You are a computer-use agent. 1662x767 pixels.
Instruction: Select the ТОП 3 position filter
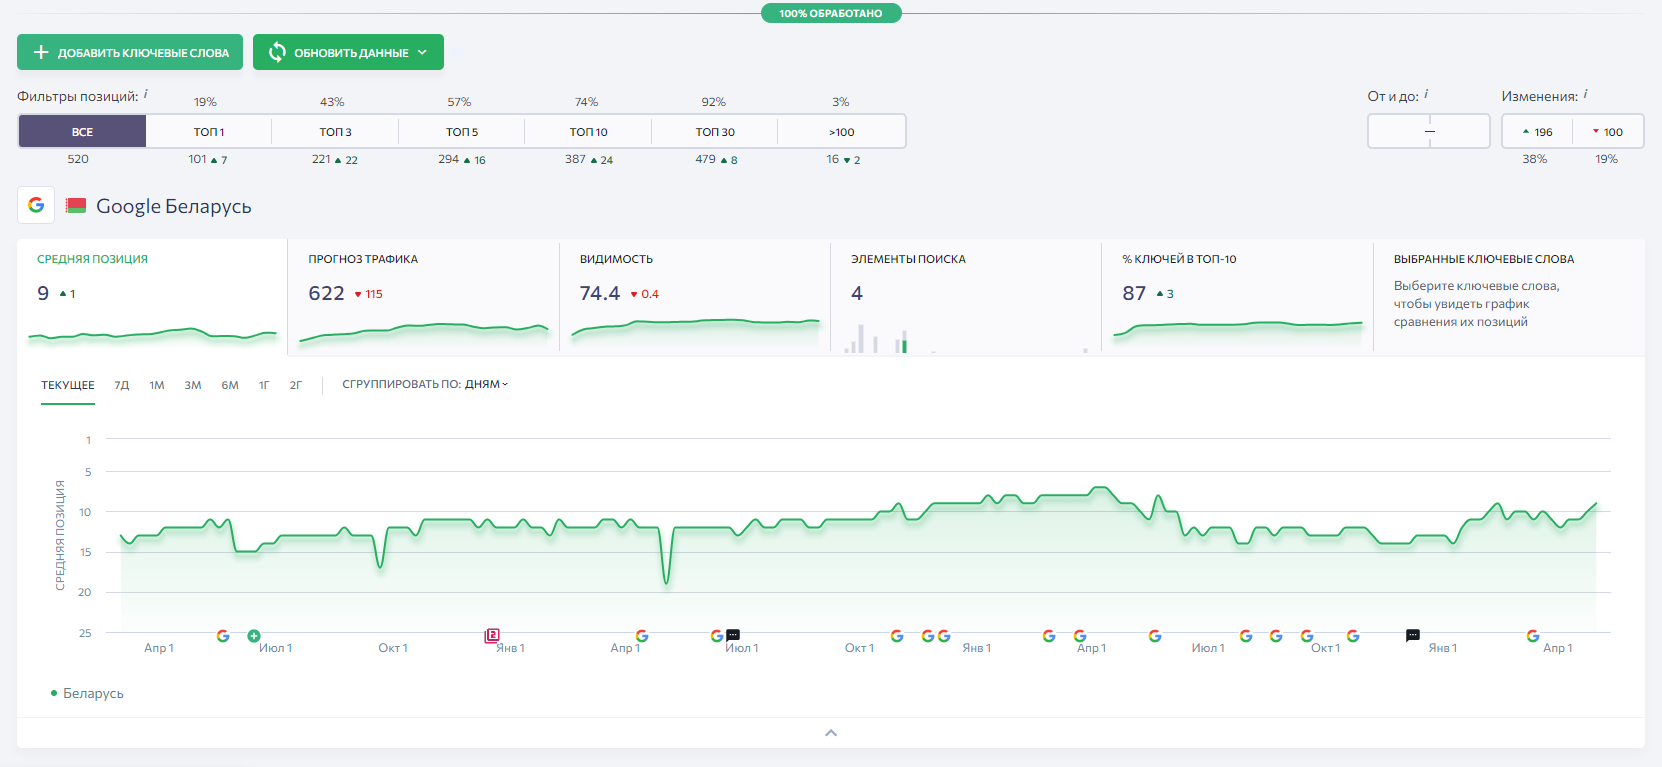(x=335, y=131)
